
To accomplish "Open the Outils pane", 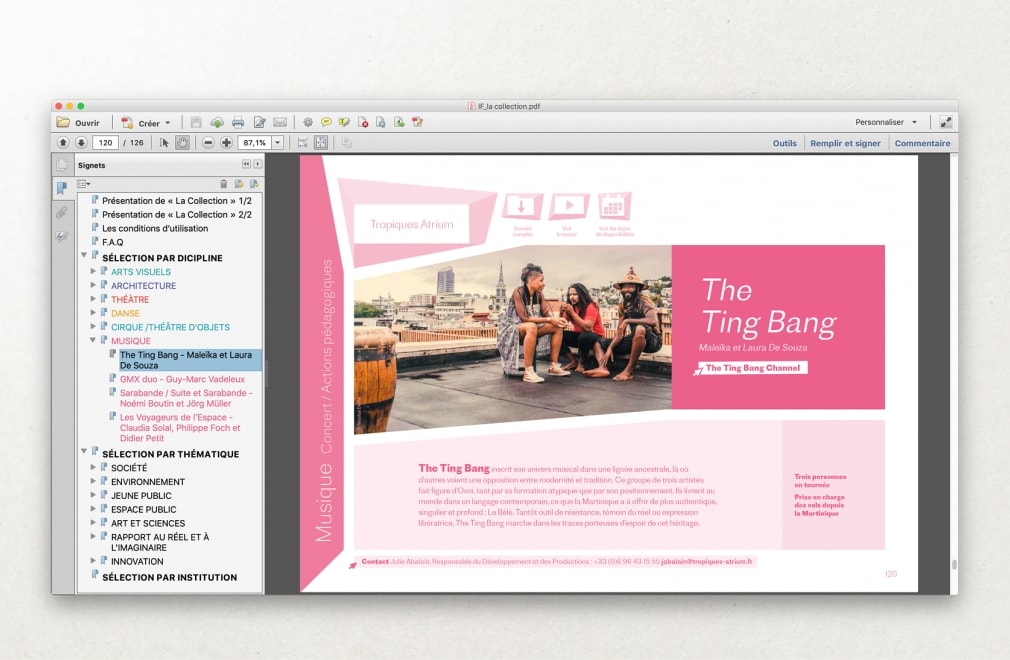I will (x=784, y=143).
